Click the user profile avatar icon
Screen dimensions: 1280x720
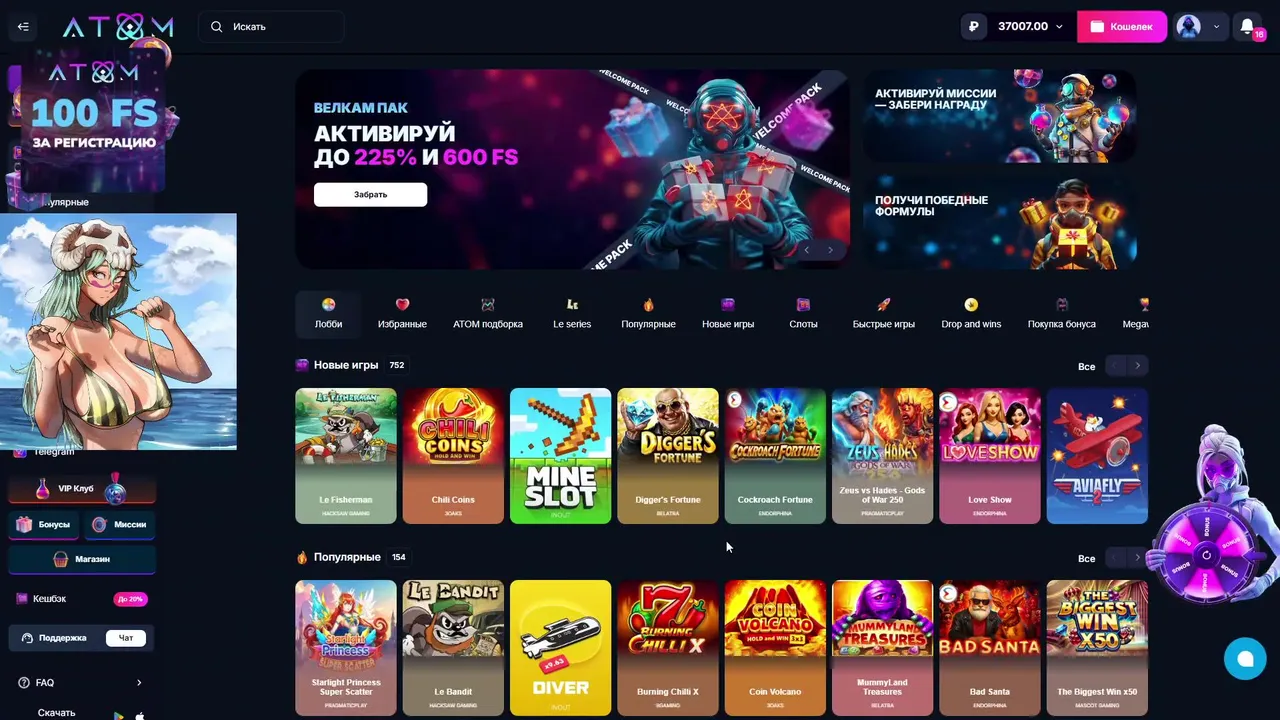pyautogui.click(x=1188, y=27)
